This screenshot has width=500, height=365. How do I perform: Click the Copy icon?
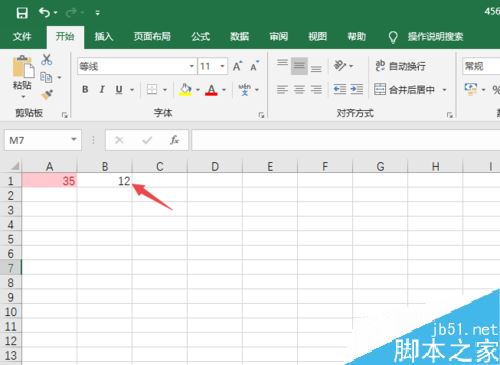click(46, 77)
